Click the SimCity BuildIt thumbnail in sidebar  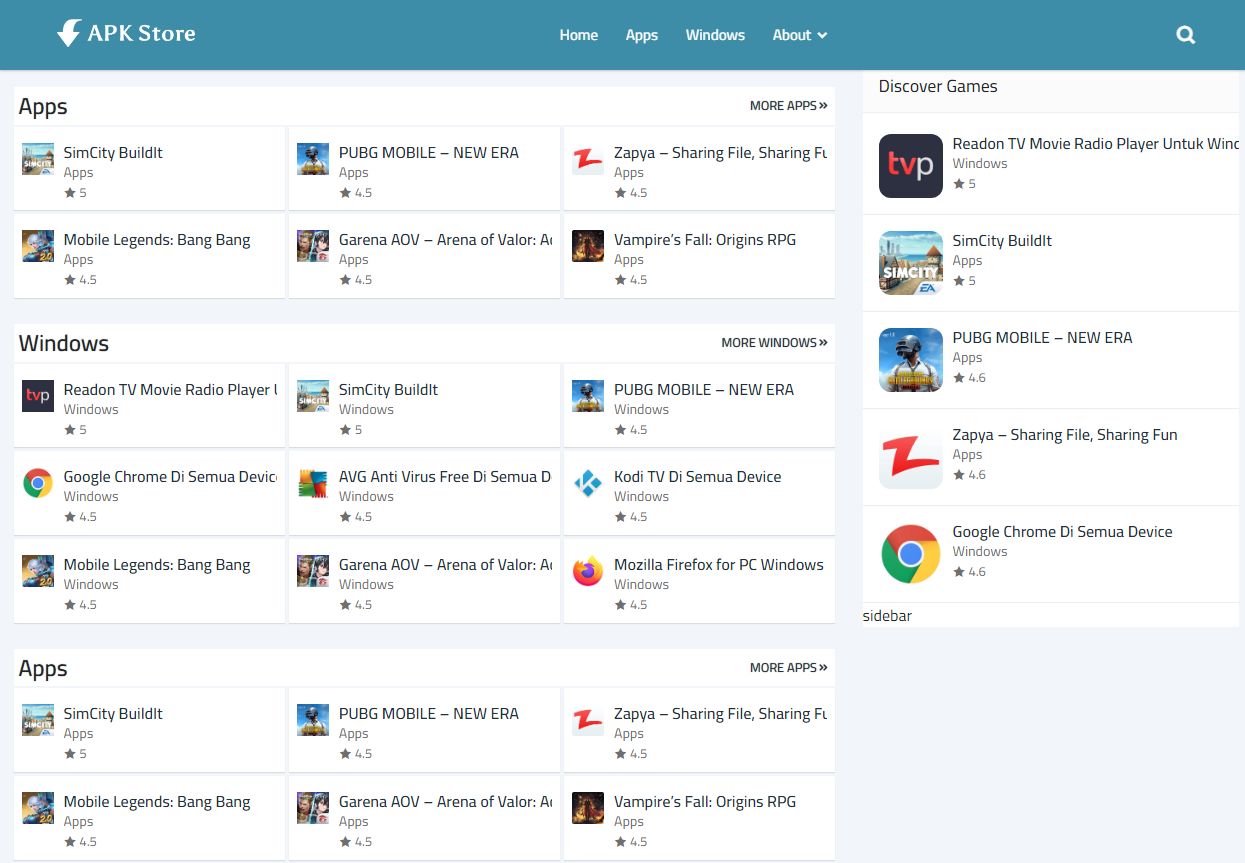click(910, 263)
